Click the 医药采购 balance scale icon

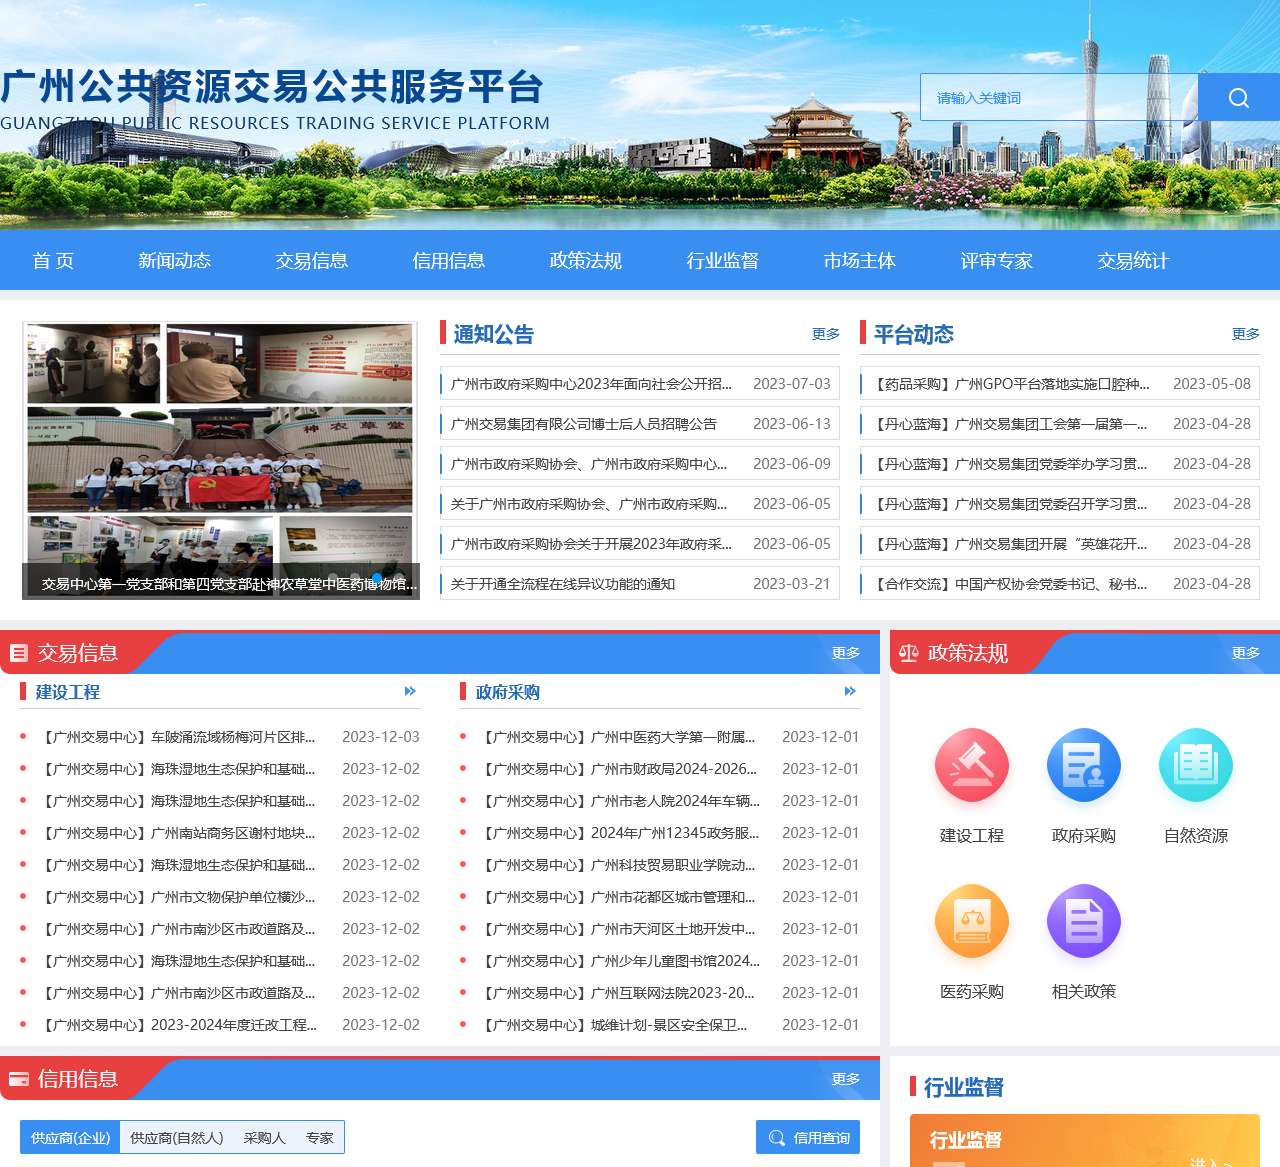[971, 920]
